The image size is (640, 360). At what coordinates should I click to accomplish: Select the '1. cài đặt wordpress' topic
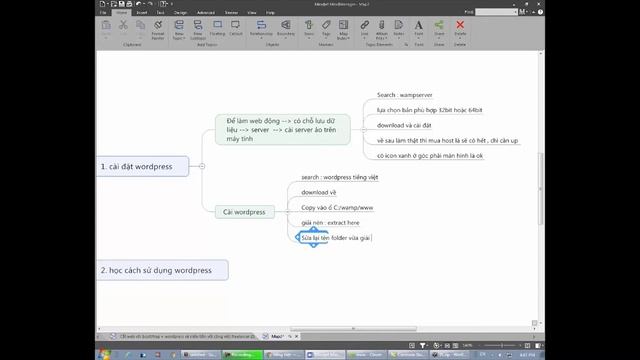coord(142,167)
